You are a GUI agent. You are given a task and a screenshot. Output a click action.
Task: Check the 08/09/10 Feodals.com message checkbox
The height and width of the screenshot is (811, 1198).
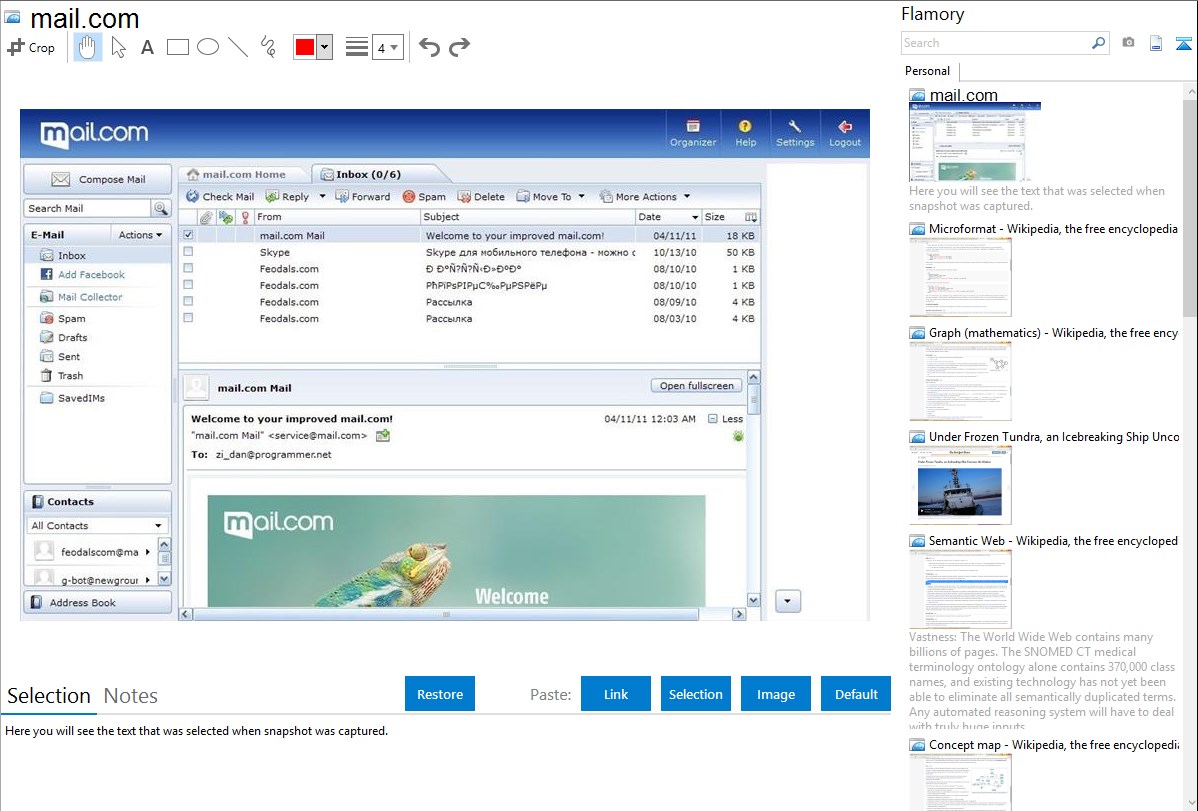click(x=188, y=301)
